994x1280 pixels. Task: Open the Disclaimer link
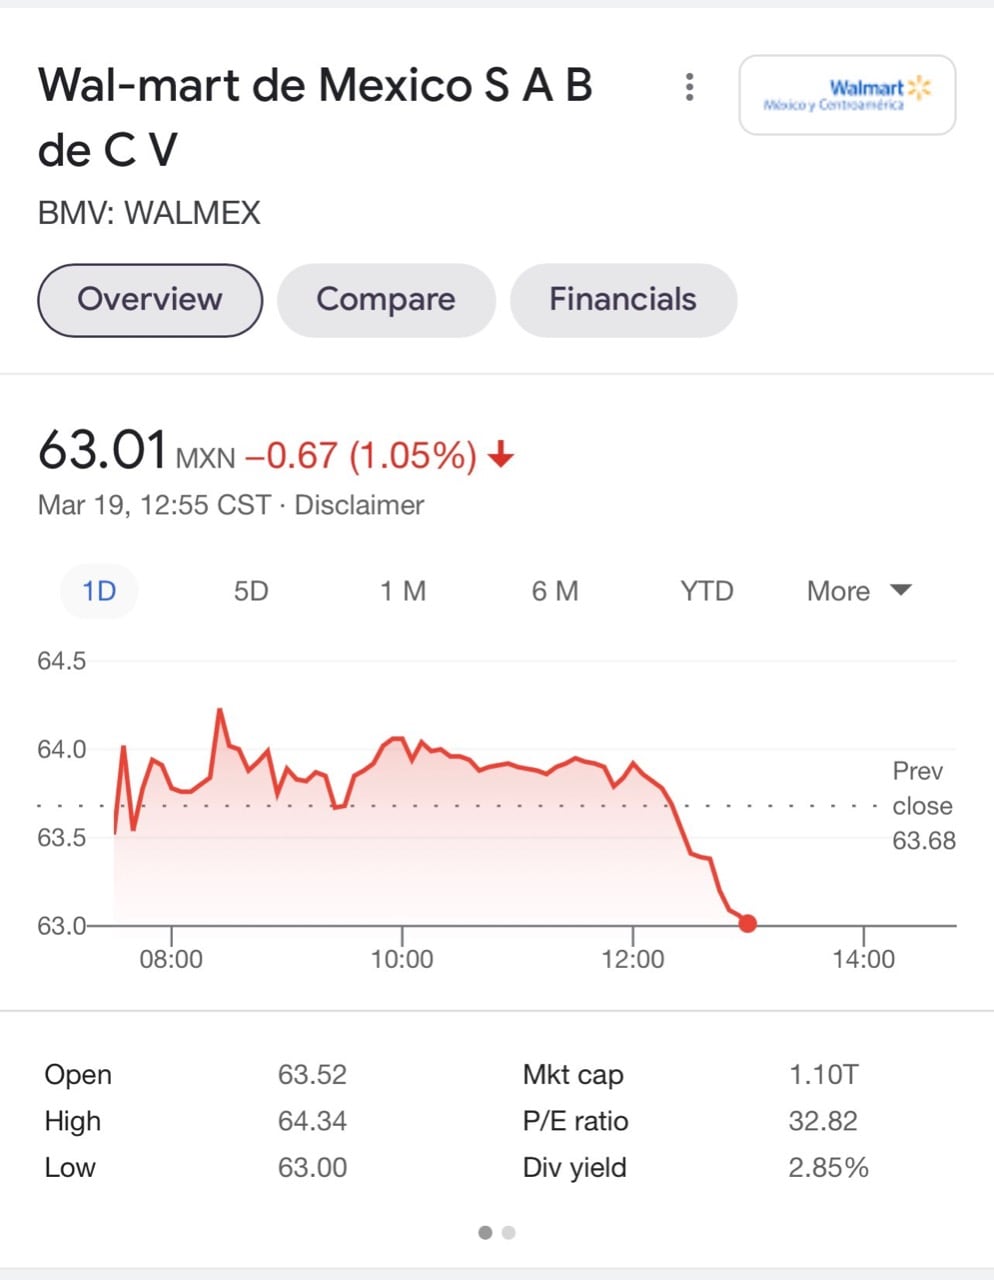359,505
